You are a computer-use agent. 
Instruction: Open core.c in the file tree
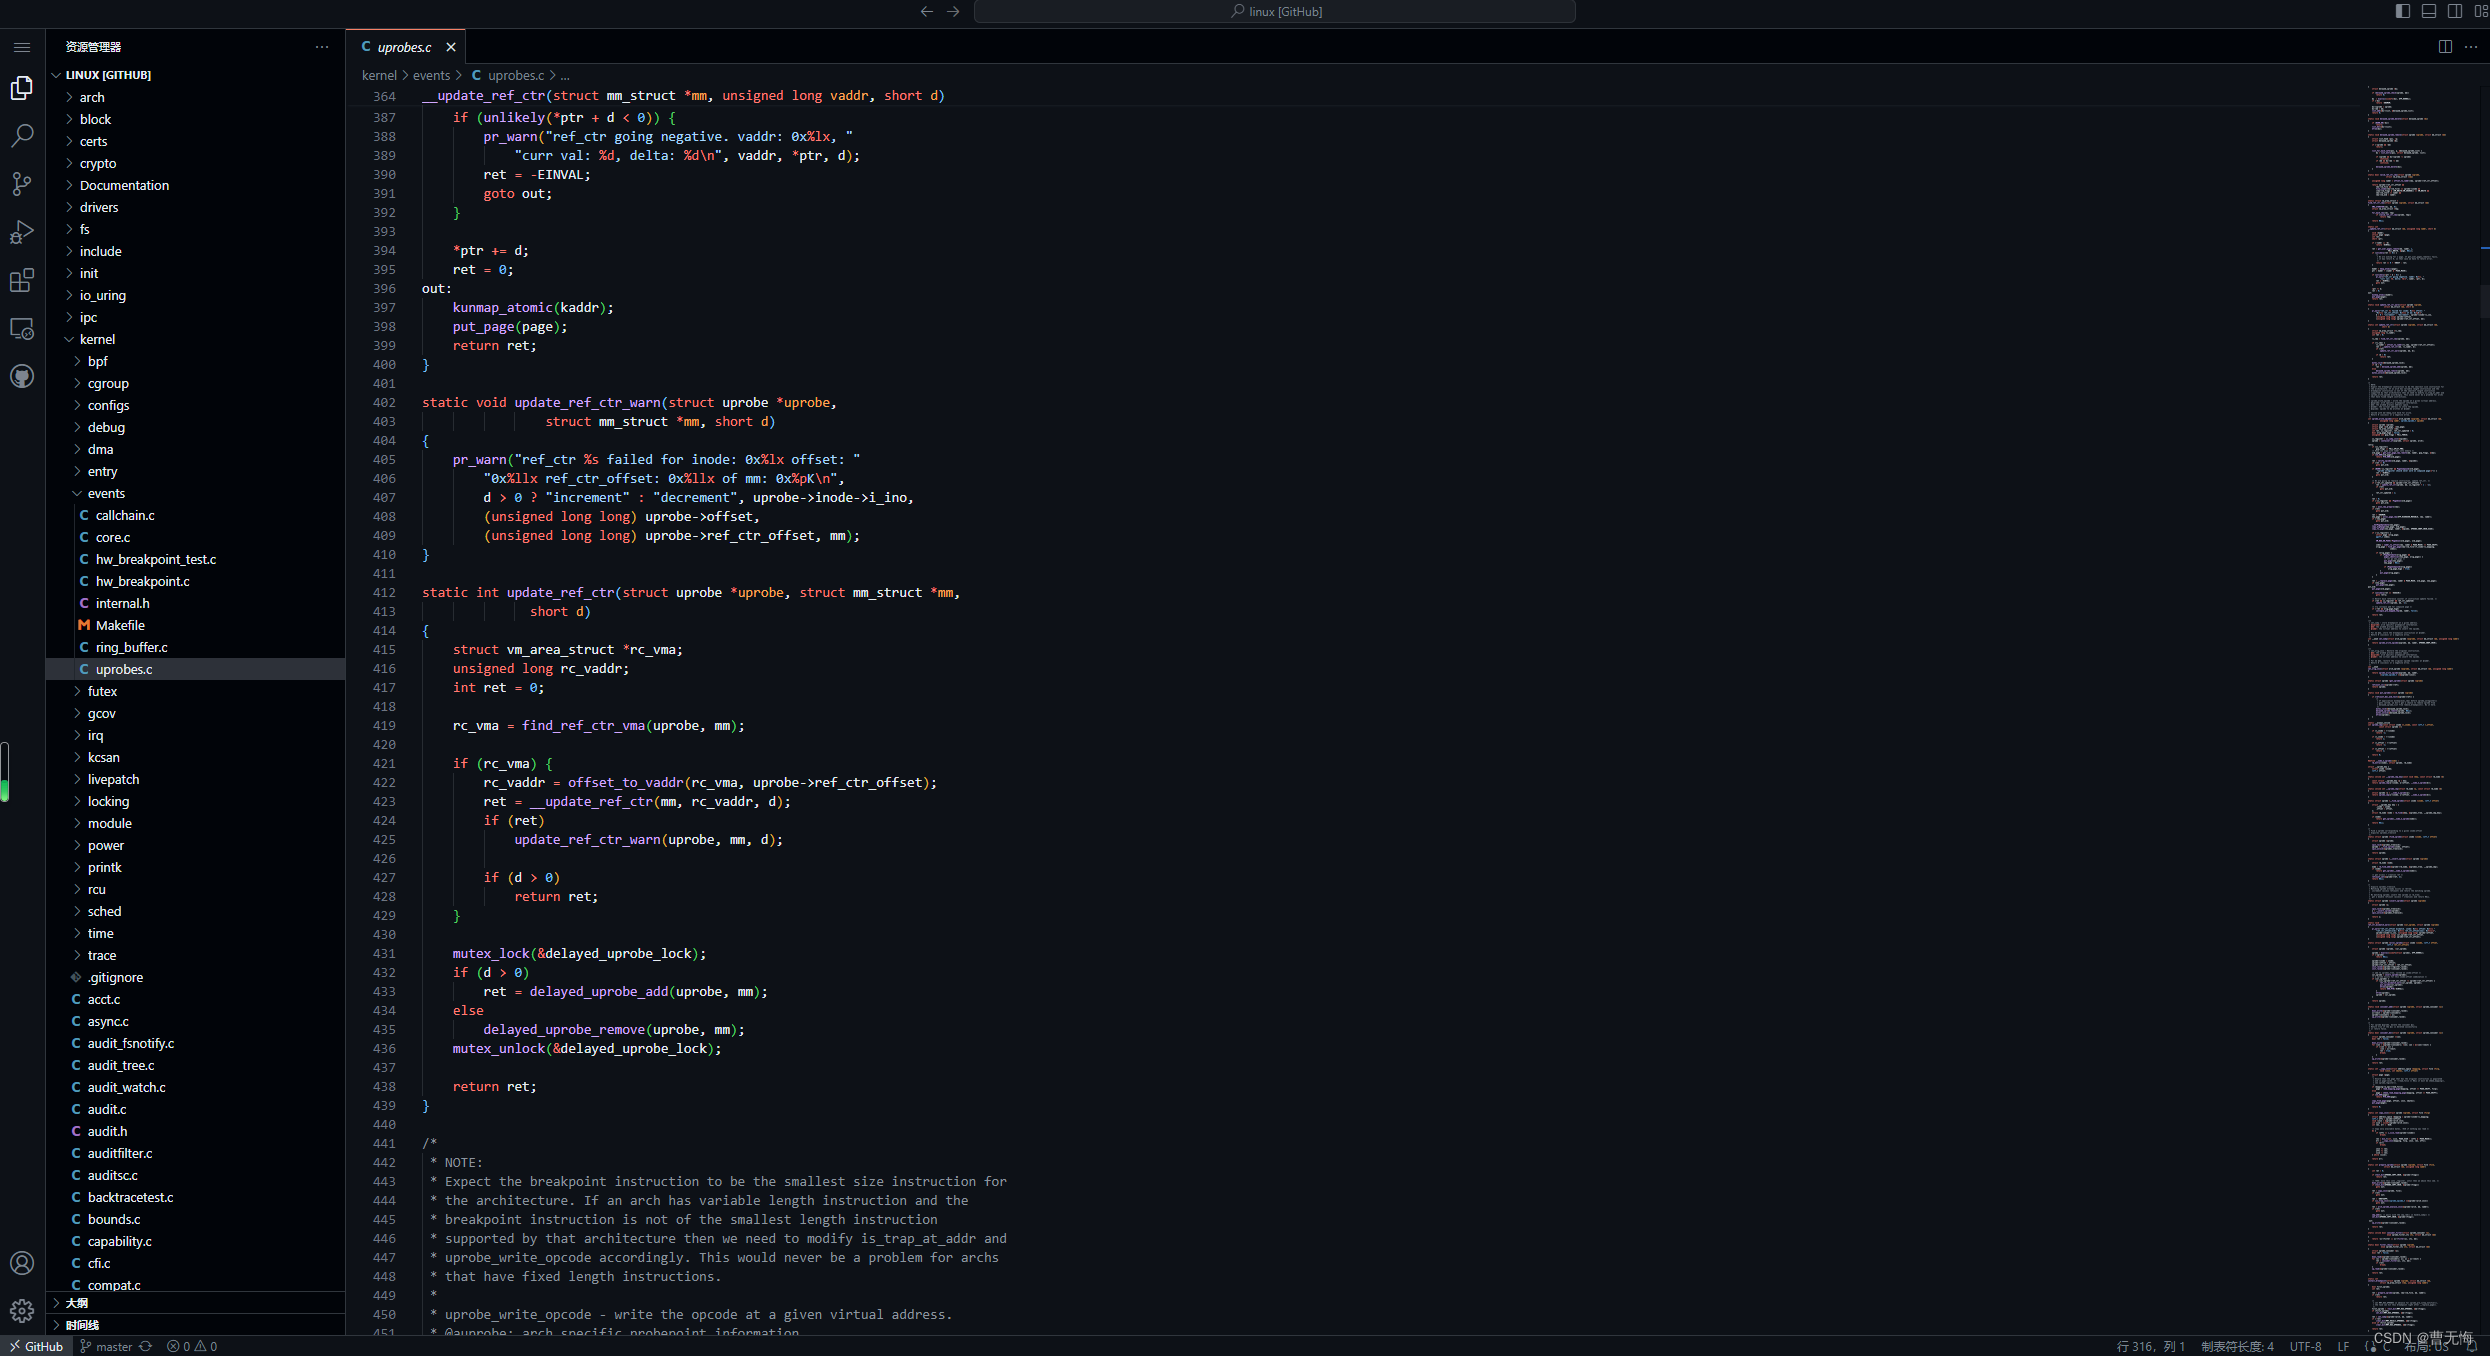[x=113, y=537]
